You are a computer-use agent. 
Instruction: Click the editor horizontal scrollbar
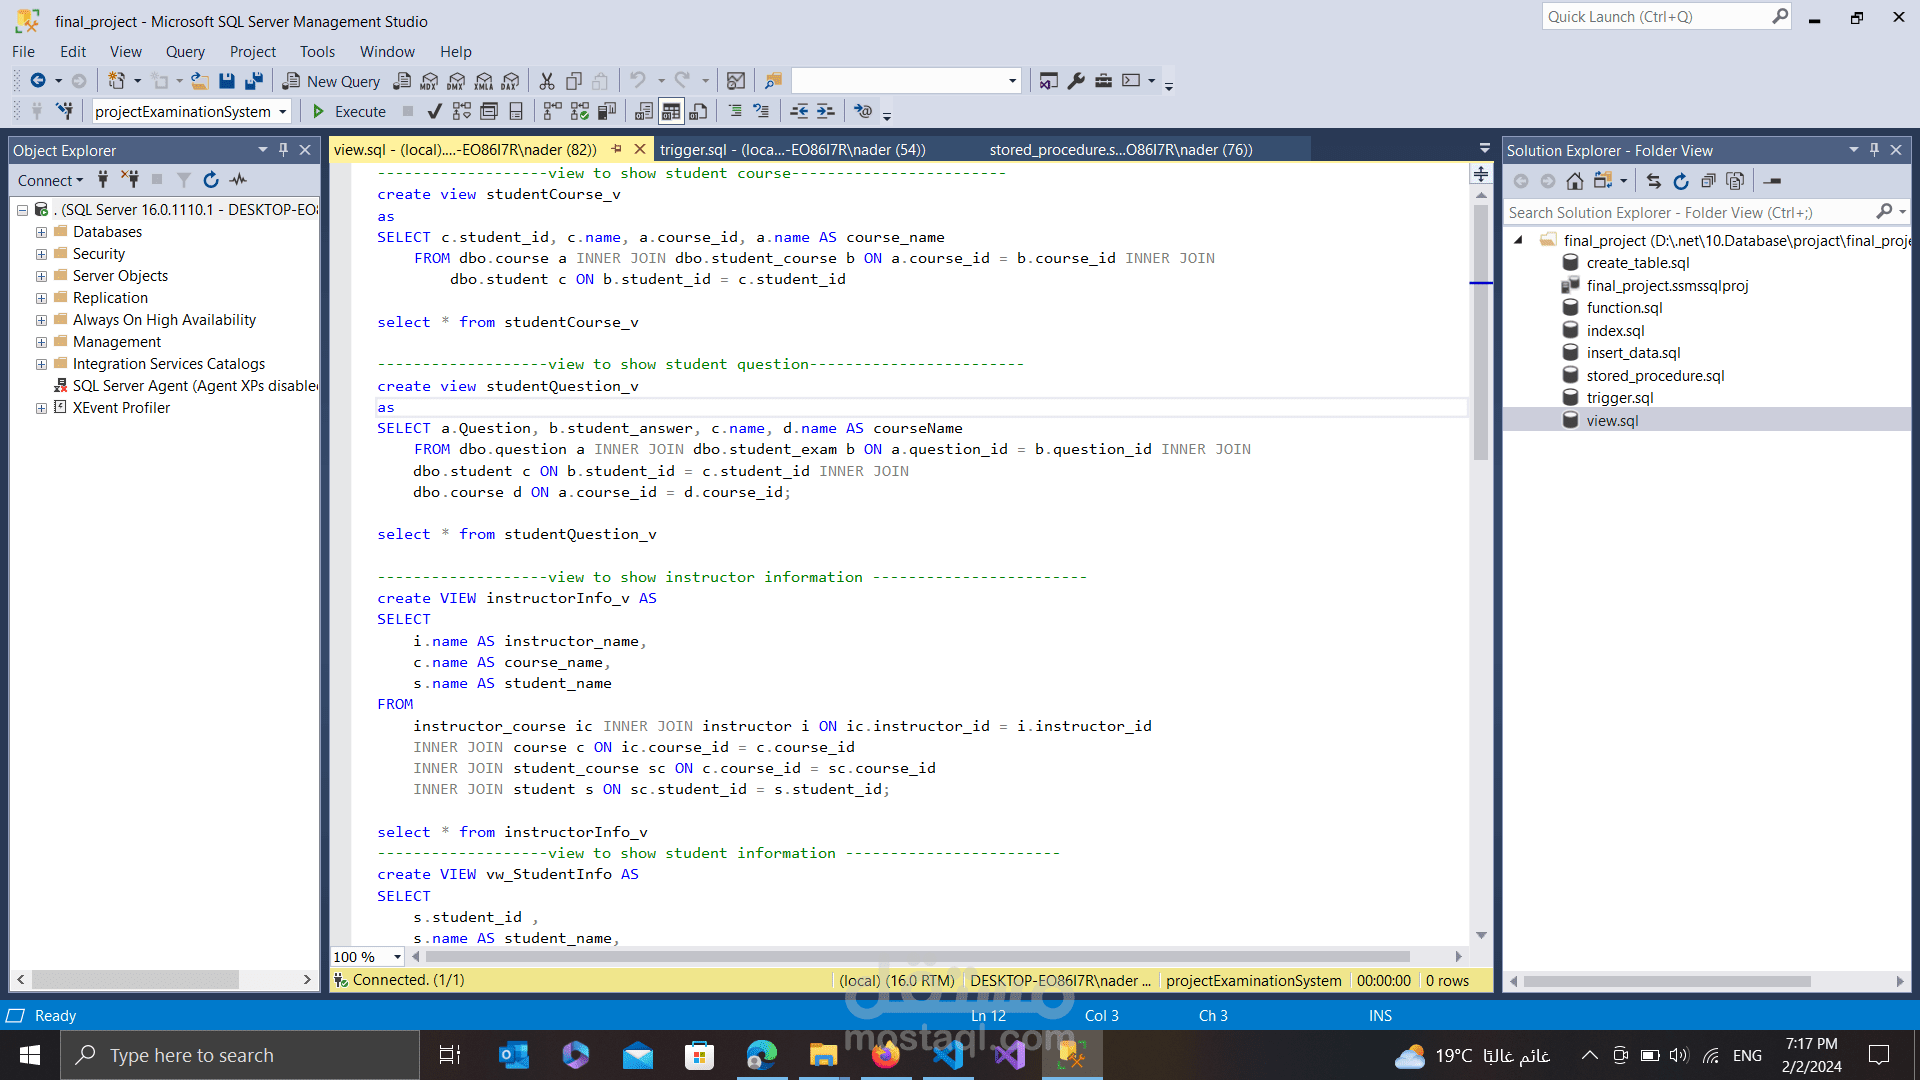915,957
